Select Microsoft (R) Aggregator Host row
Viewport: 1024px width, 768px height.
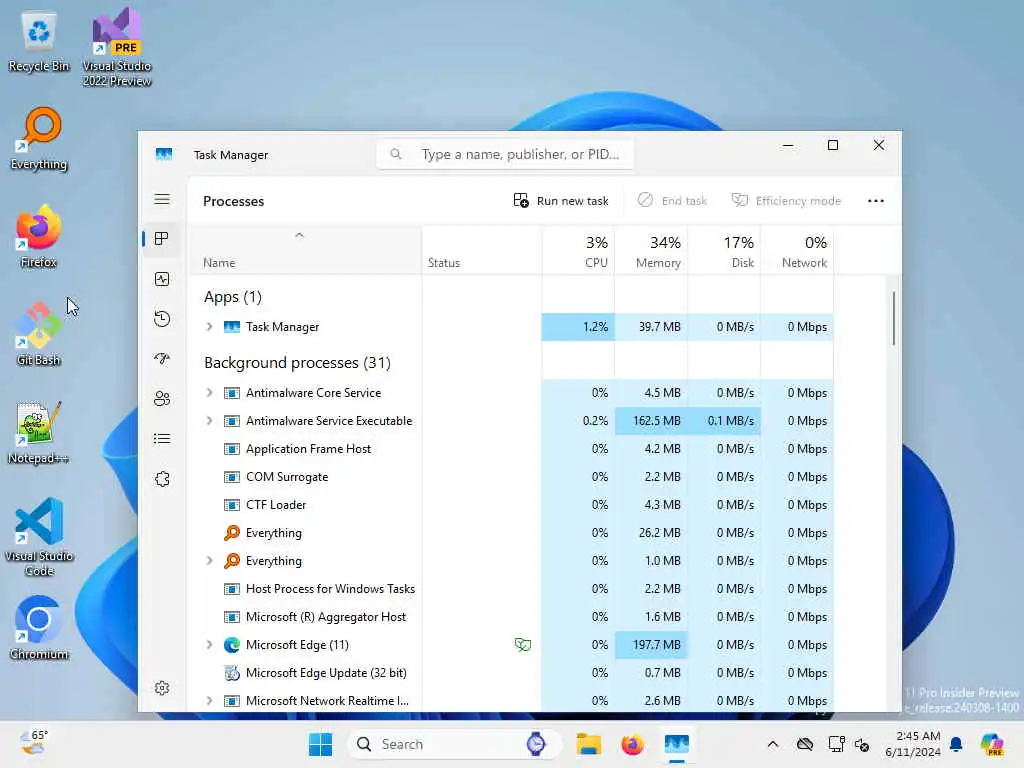coord(511,616)
